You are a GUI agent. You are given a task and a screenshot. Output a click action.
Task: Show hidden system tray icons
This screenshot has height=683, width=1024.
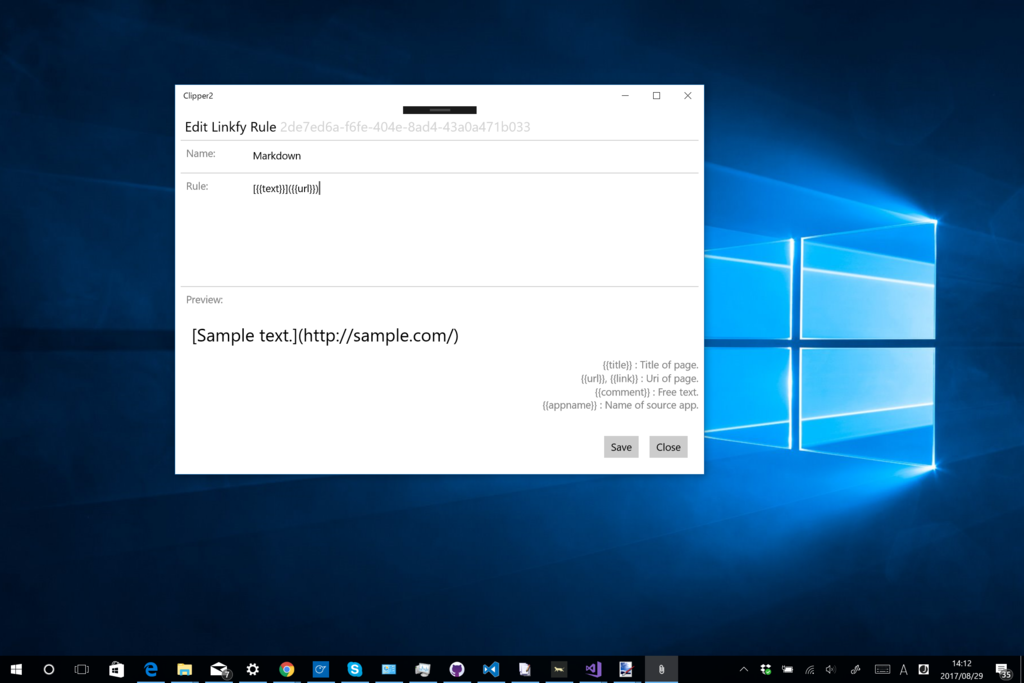[744, 669]
